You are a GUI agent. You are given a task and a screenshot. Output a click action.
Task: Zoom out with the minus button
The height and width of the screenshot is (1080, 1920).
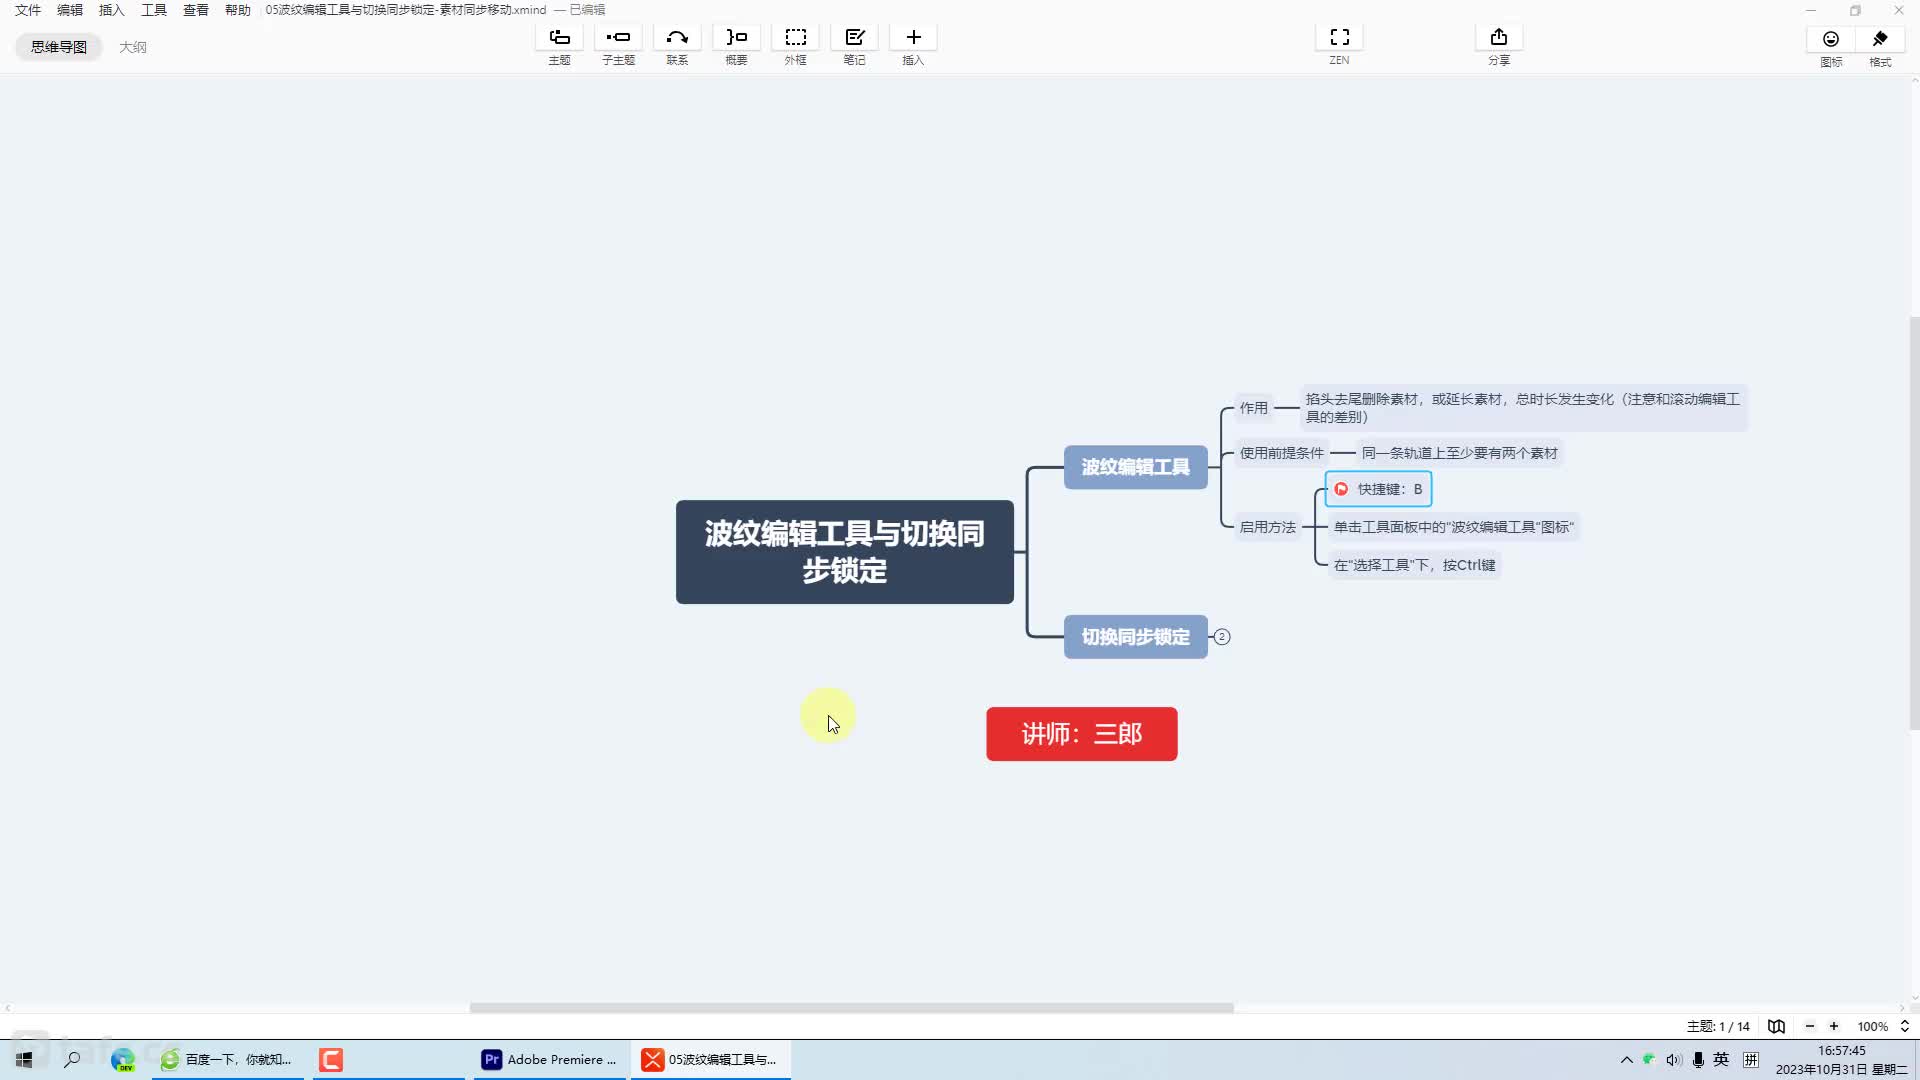tap(1809, 1026)
